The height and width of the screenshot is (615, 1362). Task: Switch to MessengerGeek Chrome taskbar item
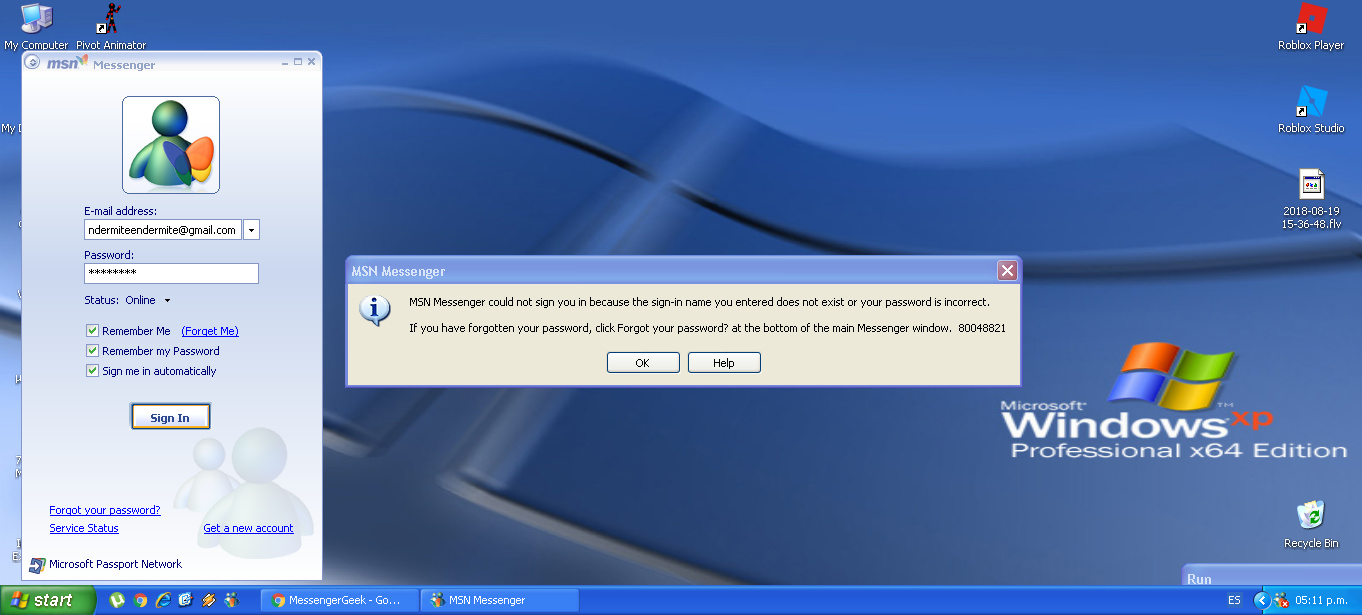click(x=340, y=600)
